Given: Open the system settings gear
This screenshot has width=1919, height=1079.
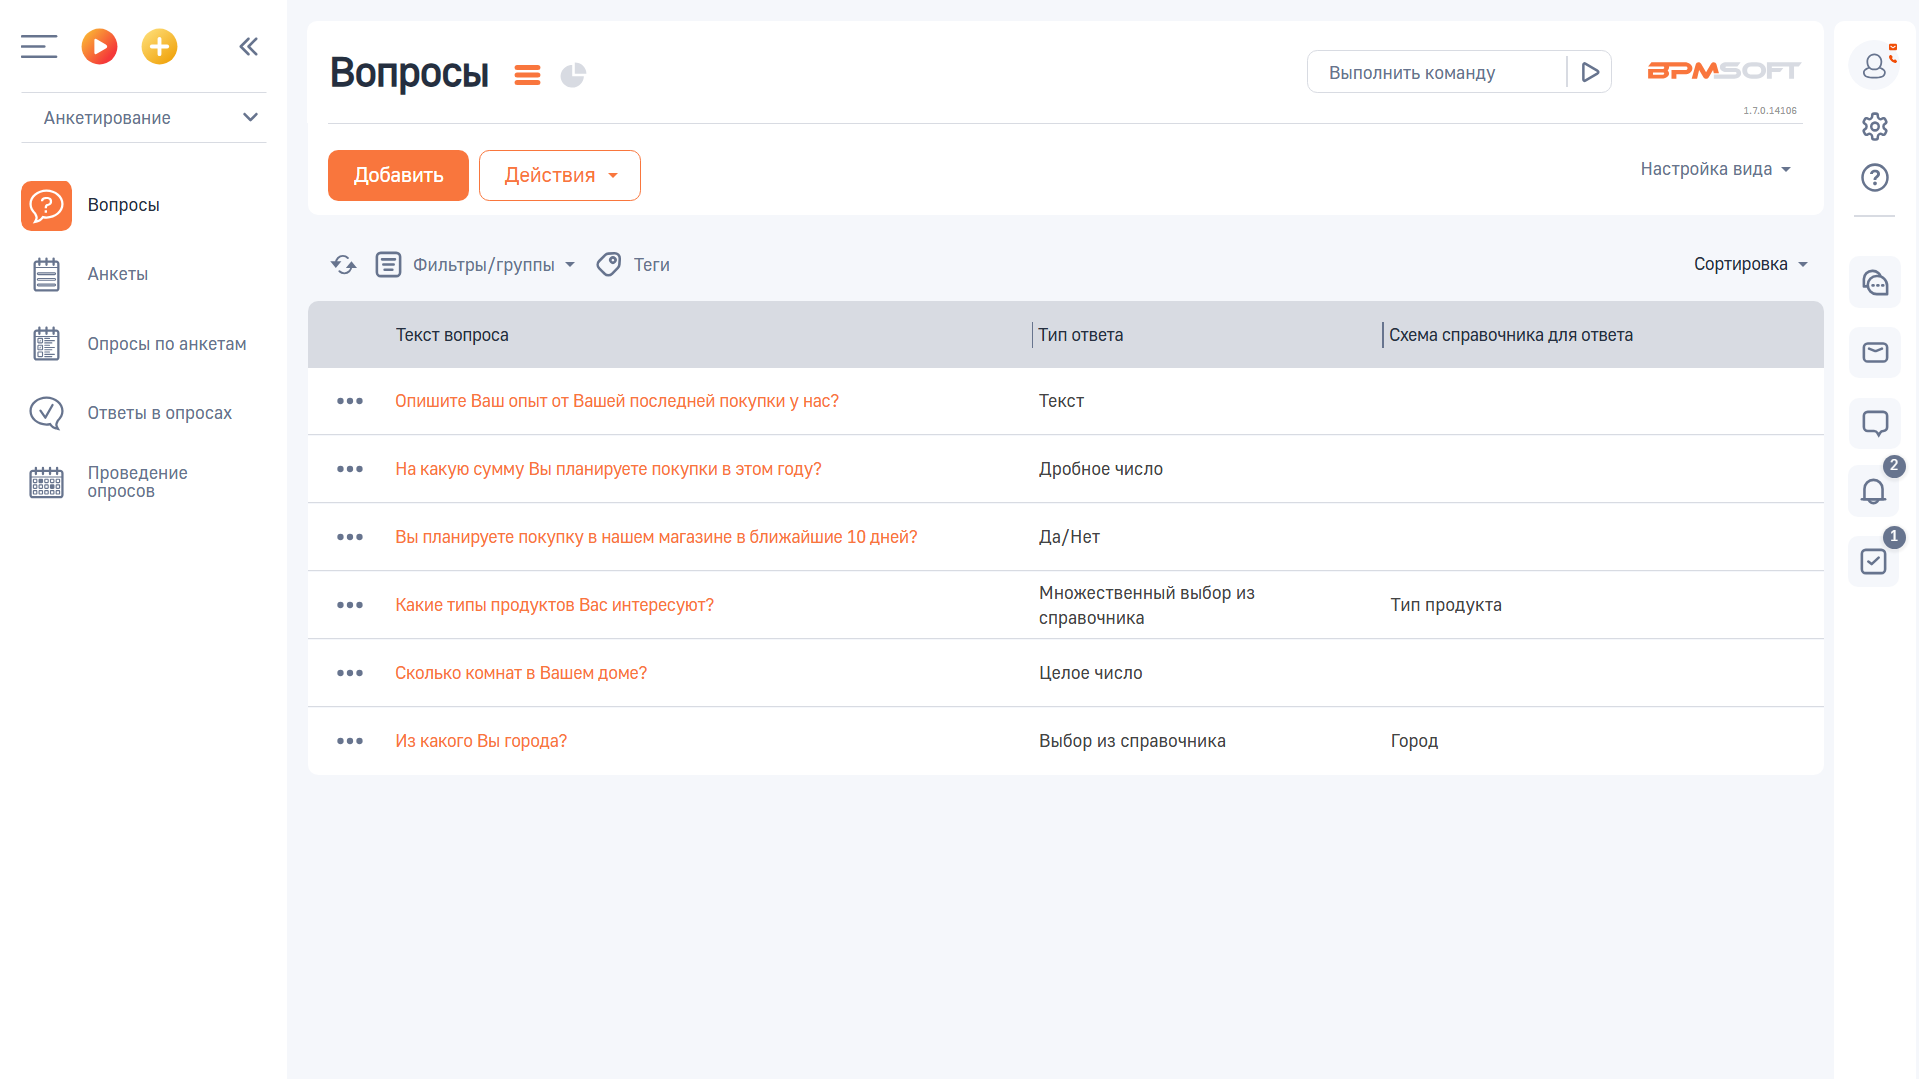Looking at the screenshot, I should (1874, 127).
